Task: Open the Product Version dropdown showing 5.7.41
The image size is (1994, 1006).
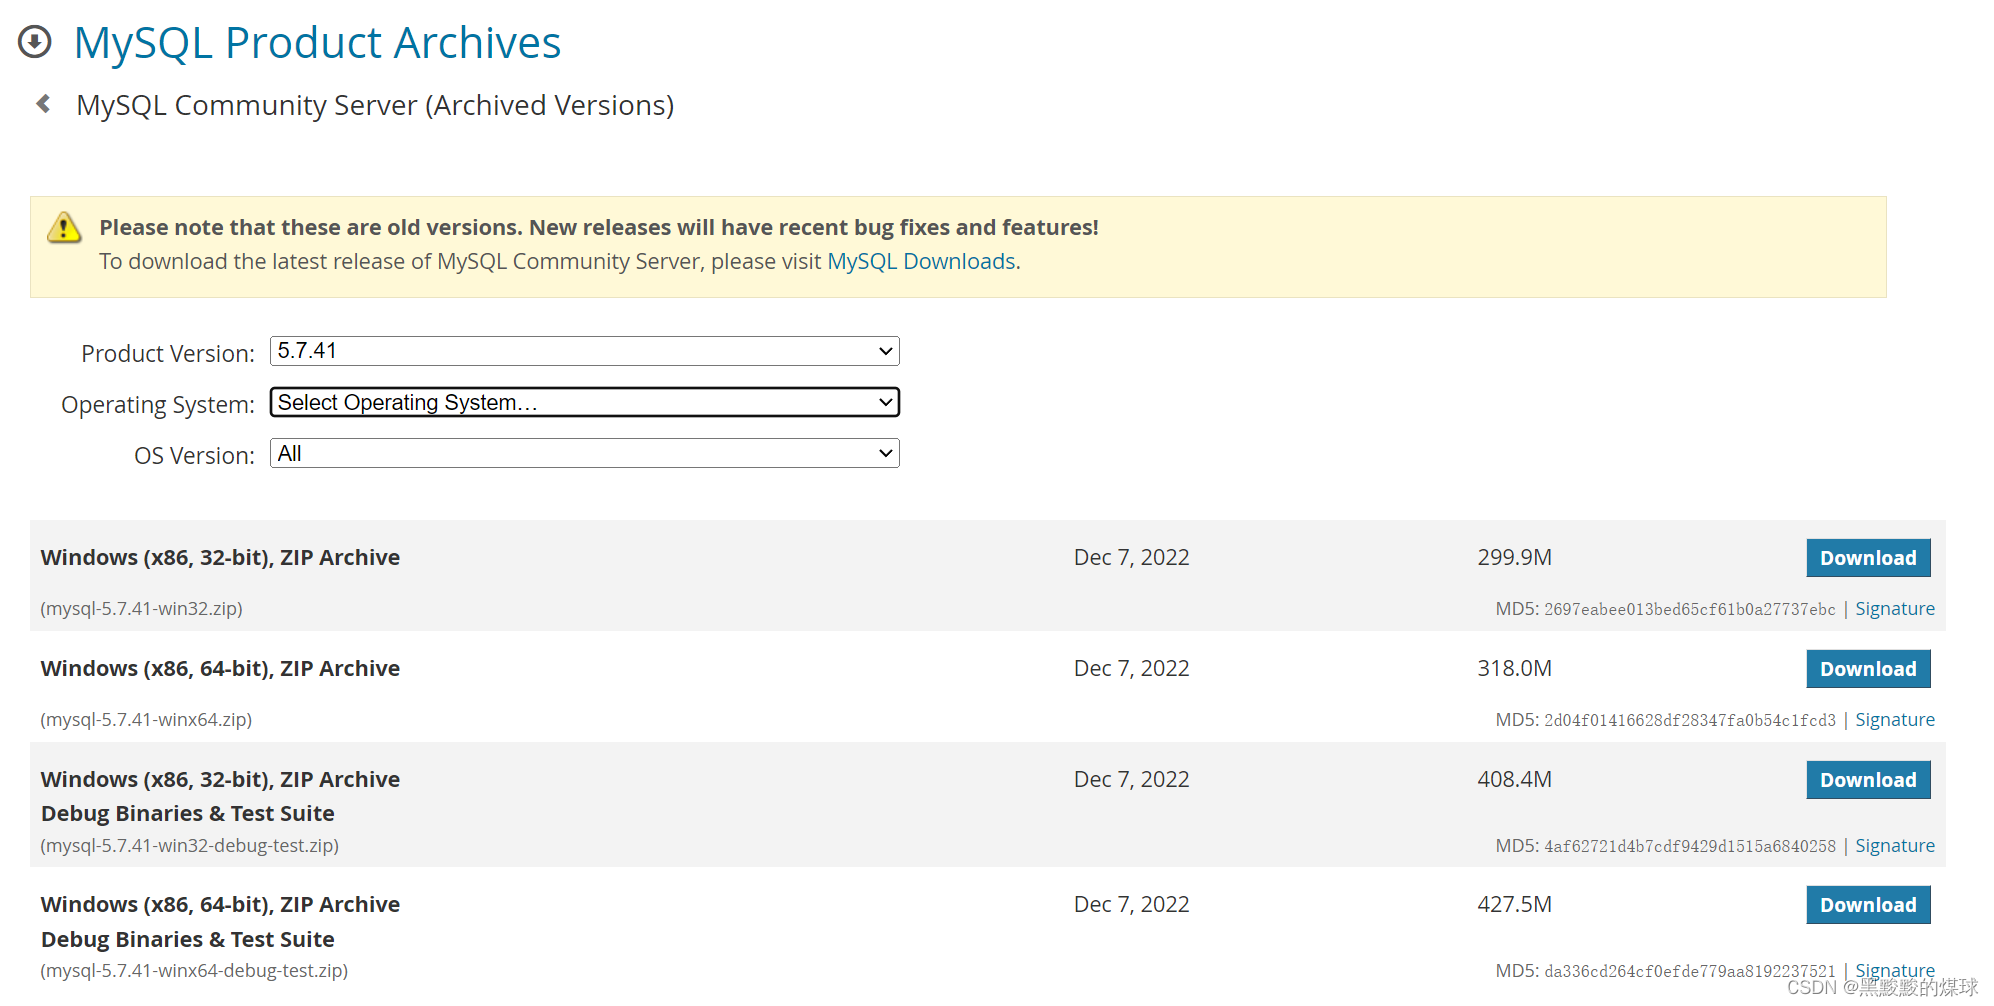Action: tap(584, 351)
